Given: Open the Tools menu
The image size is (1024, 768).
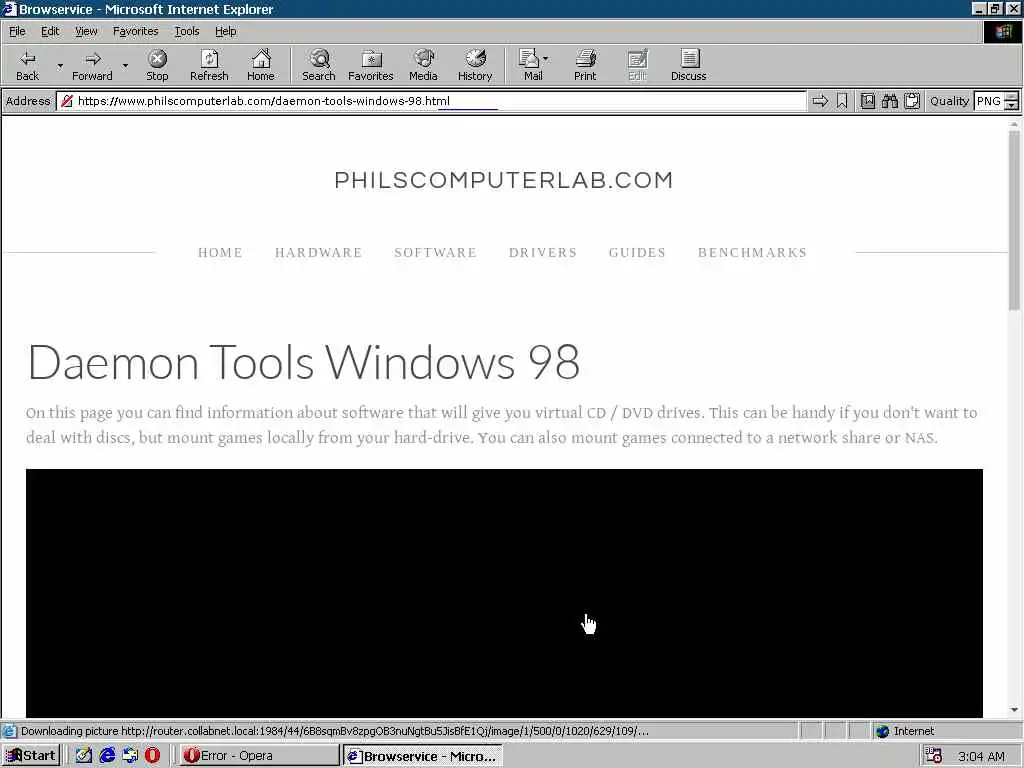Looking at the screenshot, I should (x=186, y=31).
